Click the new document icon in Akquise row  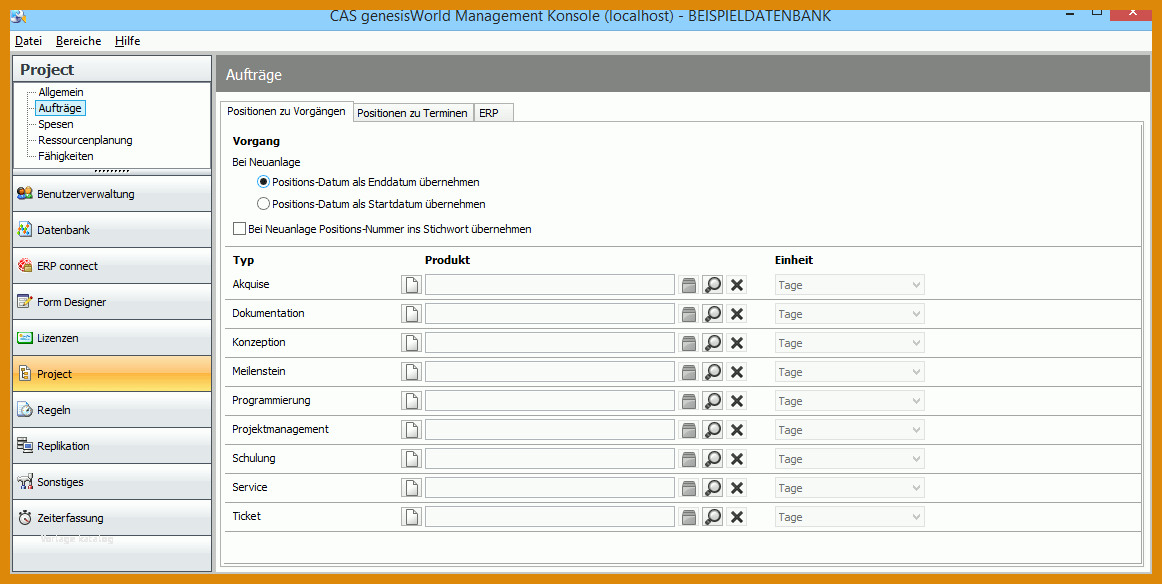point(411,285)
